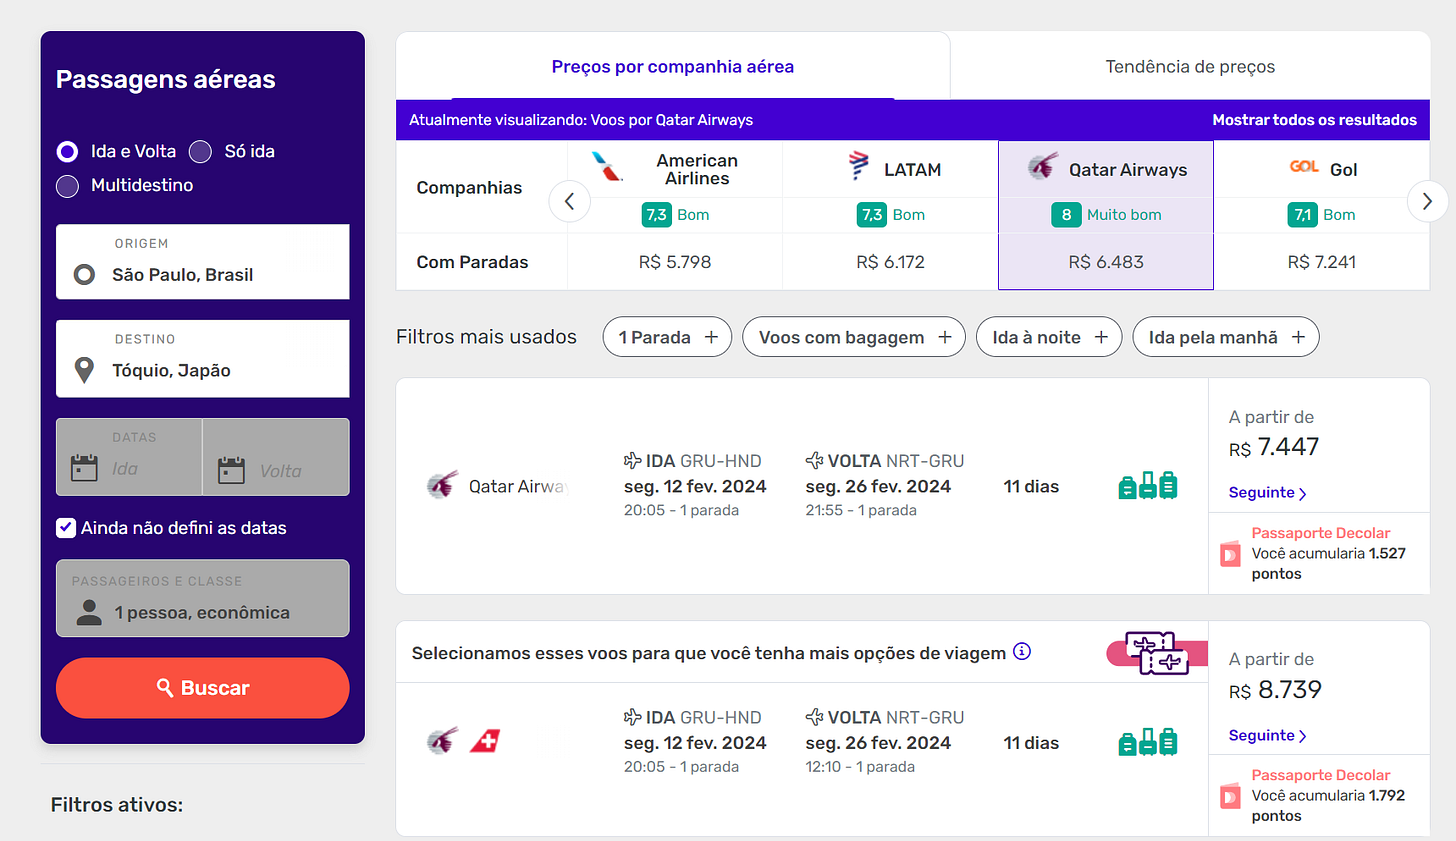Switch to Preços por companhia aérea tab
The image size is (1456, 841).
[673, 67]
